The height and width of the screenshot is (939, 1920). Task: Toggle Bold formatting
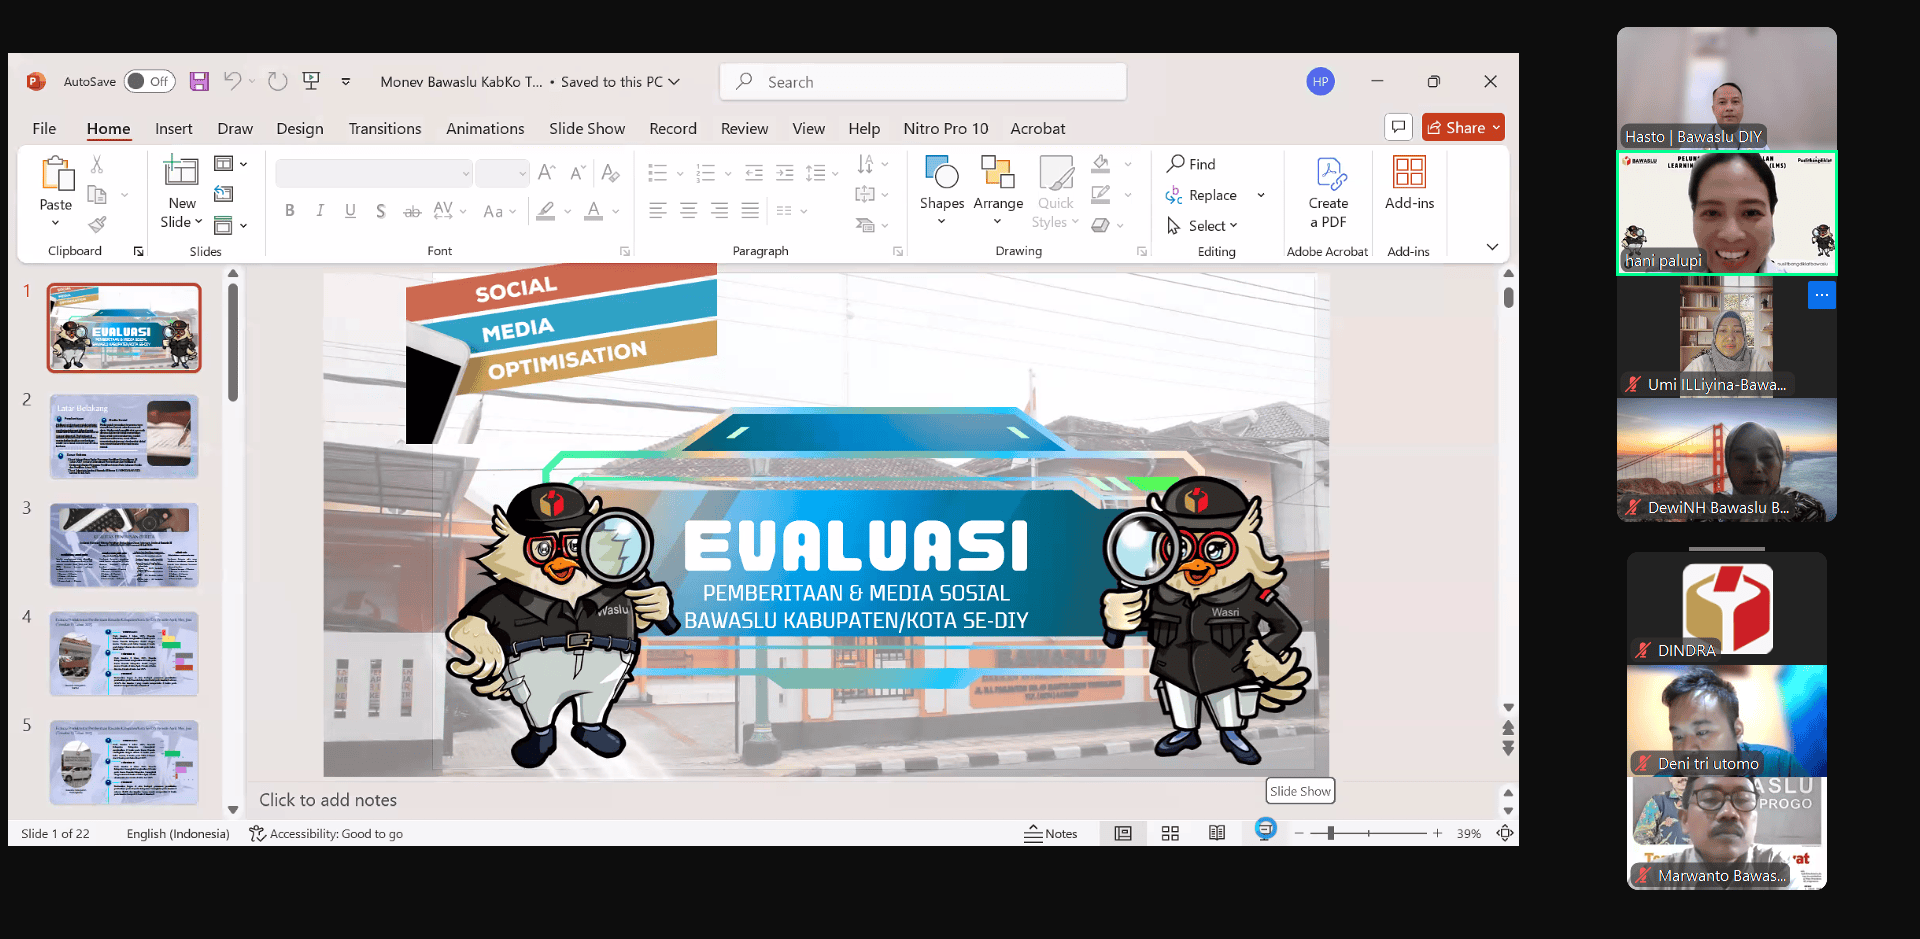290,211
